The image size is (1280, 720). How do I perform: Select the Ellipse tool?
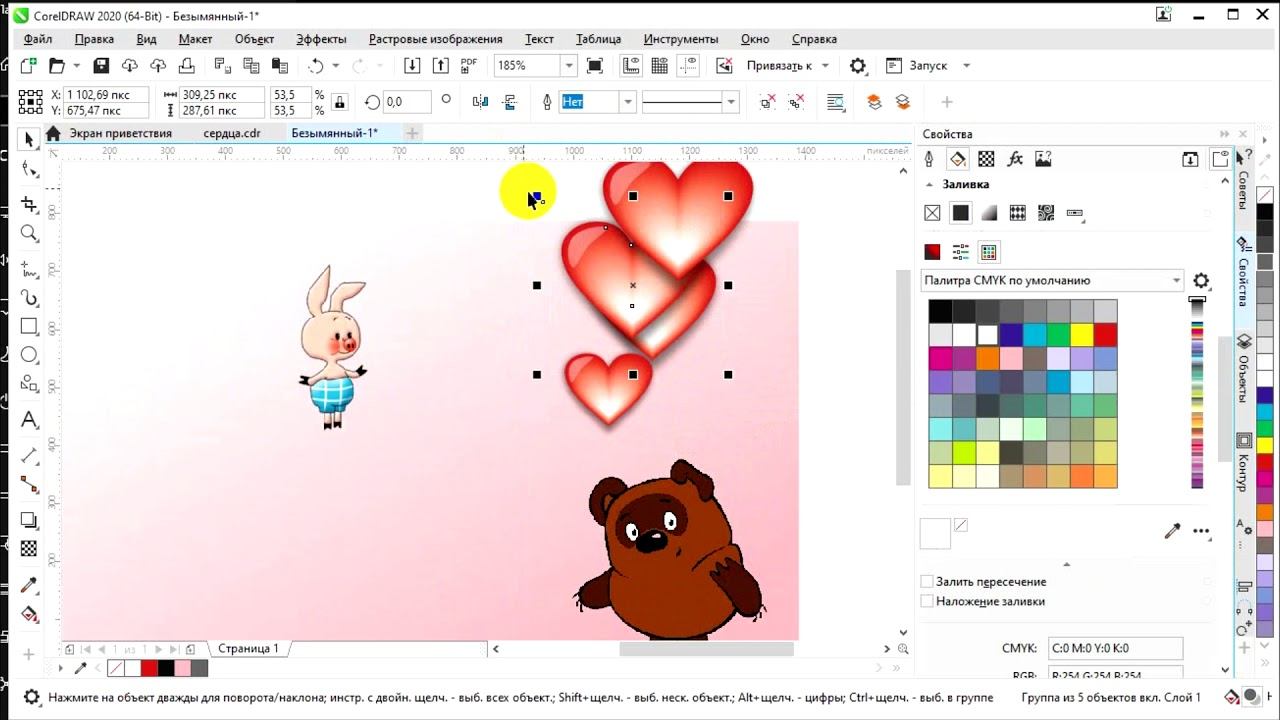point(29,355)
